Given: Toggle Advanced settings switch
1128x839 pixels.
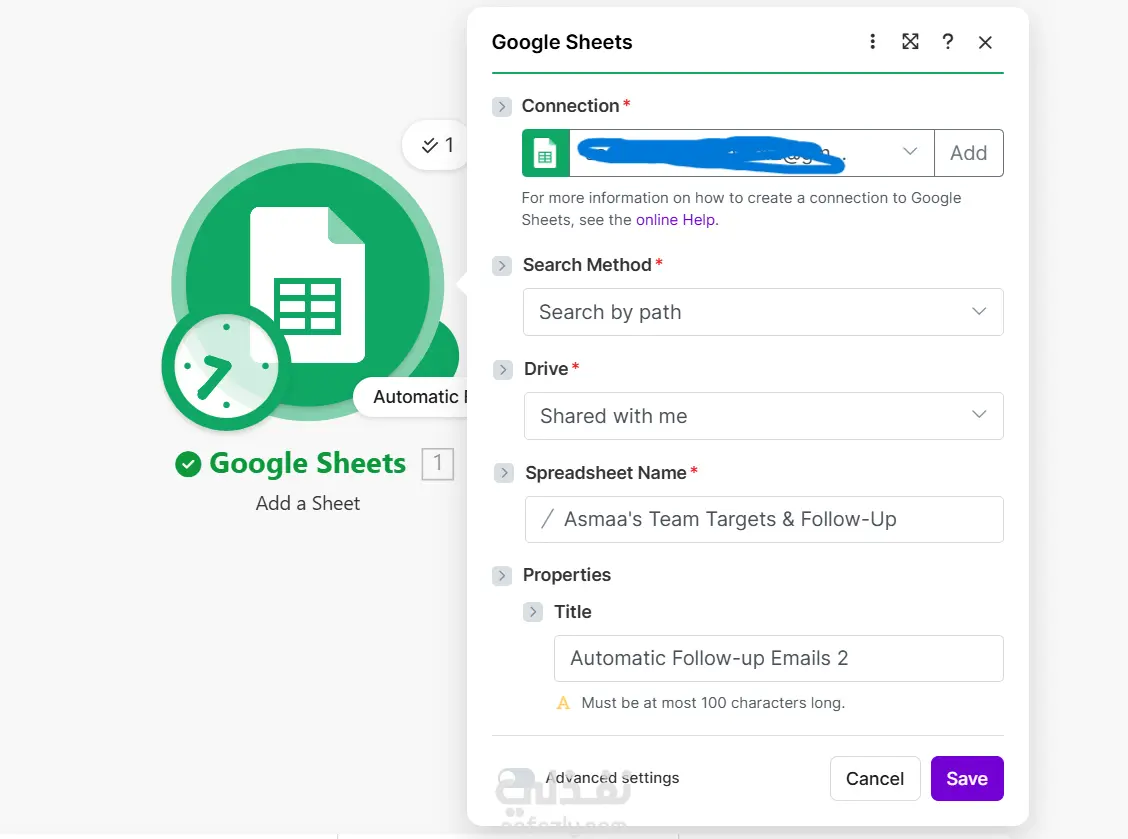Looking at the screenshot, I should pos(515,778).
